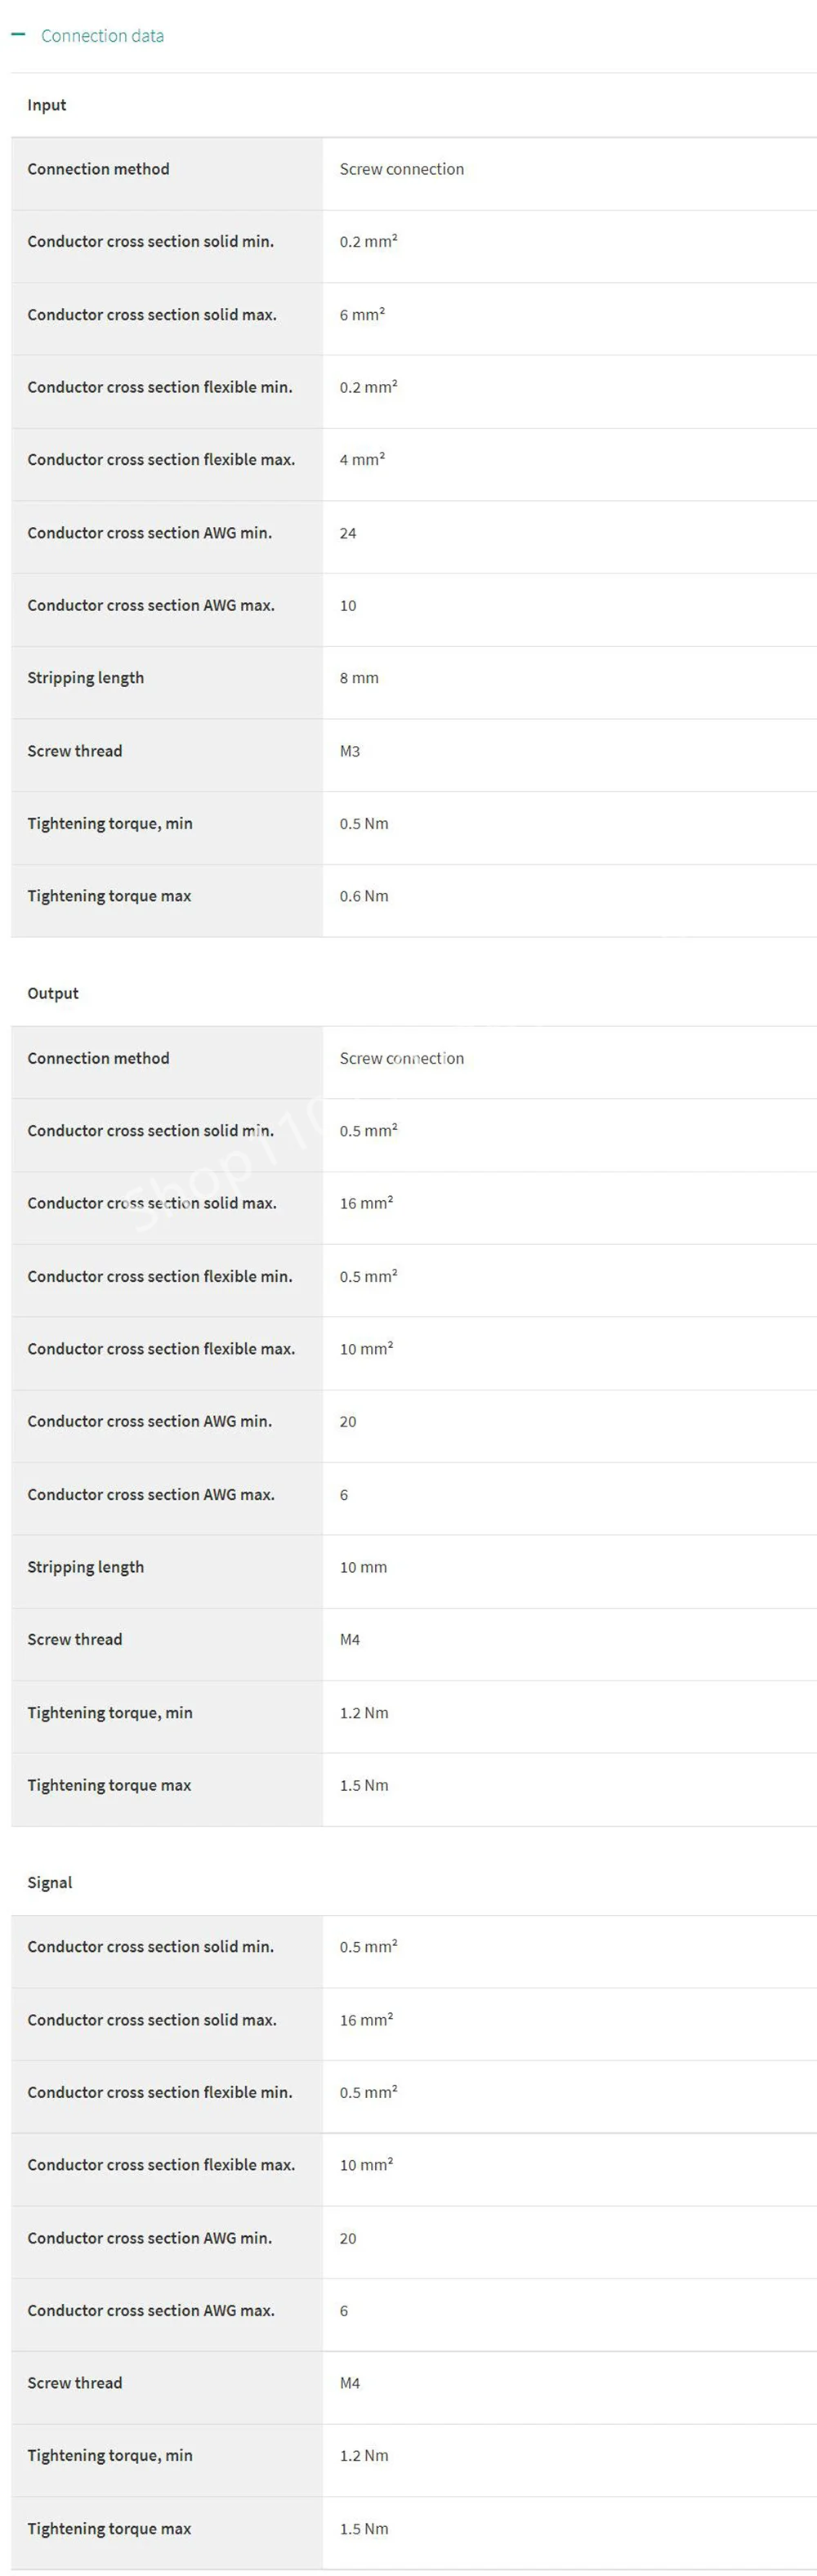The width and height of the screenshot is (817, 2576).
Task: Click Output's Stripping length label
Action: pyautogui.click(x=85, y=1567)
